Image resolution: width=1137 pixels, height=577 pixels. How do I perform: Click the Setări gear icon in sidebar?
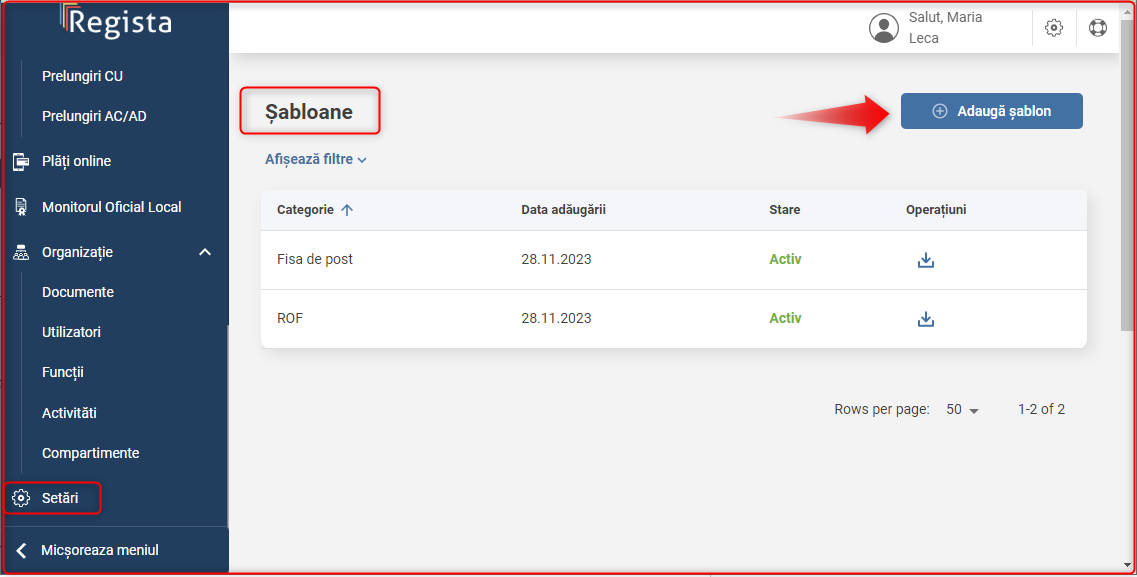pos(21,498)
